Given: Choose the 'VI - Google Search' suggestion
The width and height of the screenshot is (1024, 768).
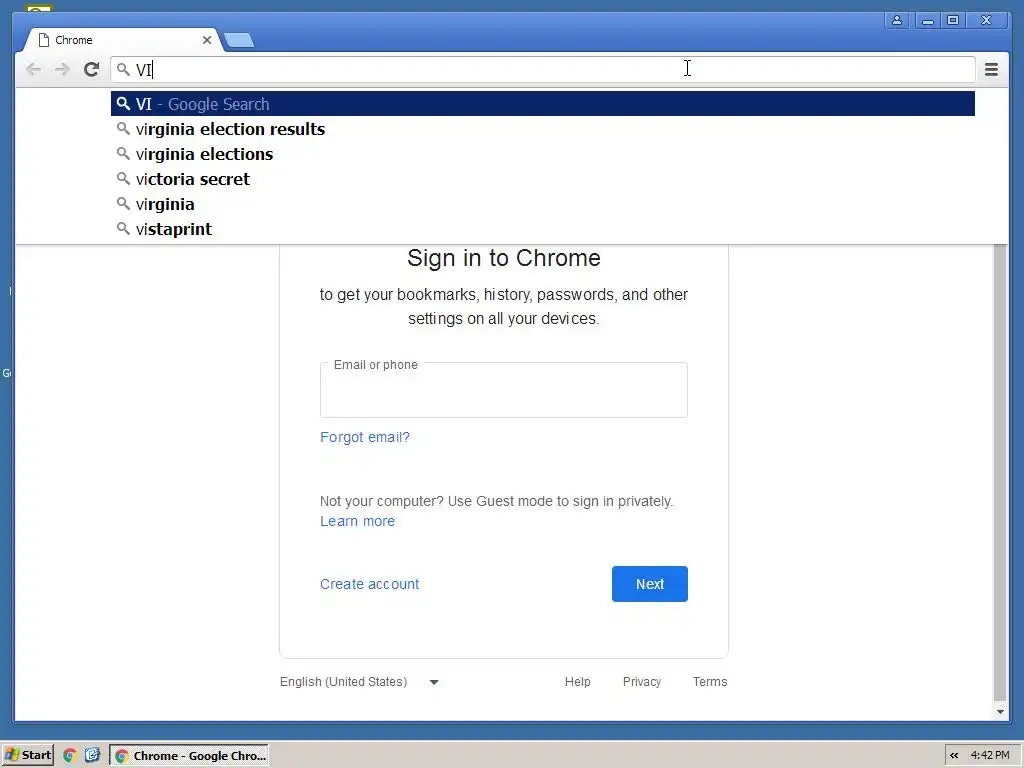Looking at the screenshot, I should [542, 104].
